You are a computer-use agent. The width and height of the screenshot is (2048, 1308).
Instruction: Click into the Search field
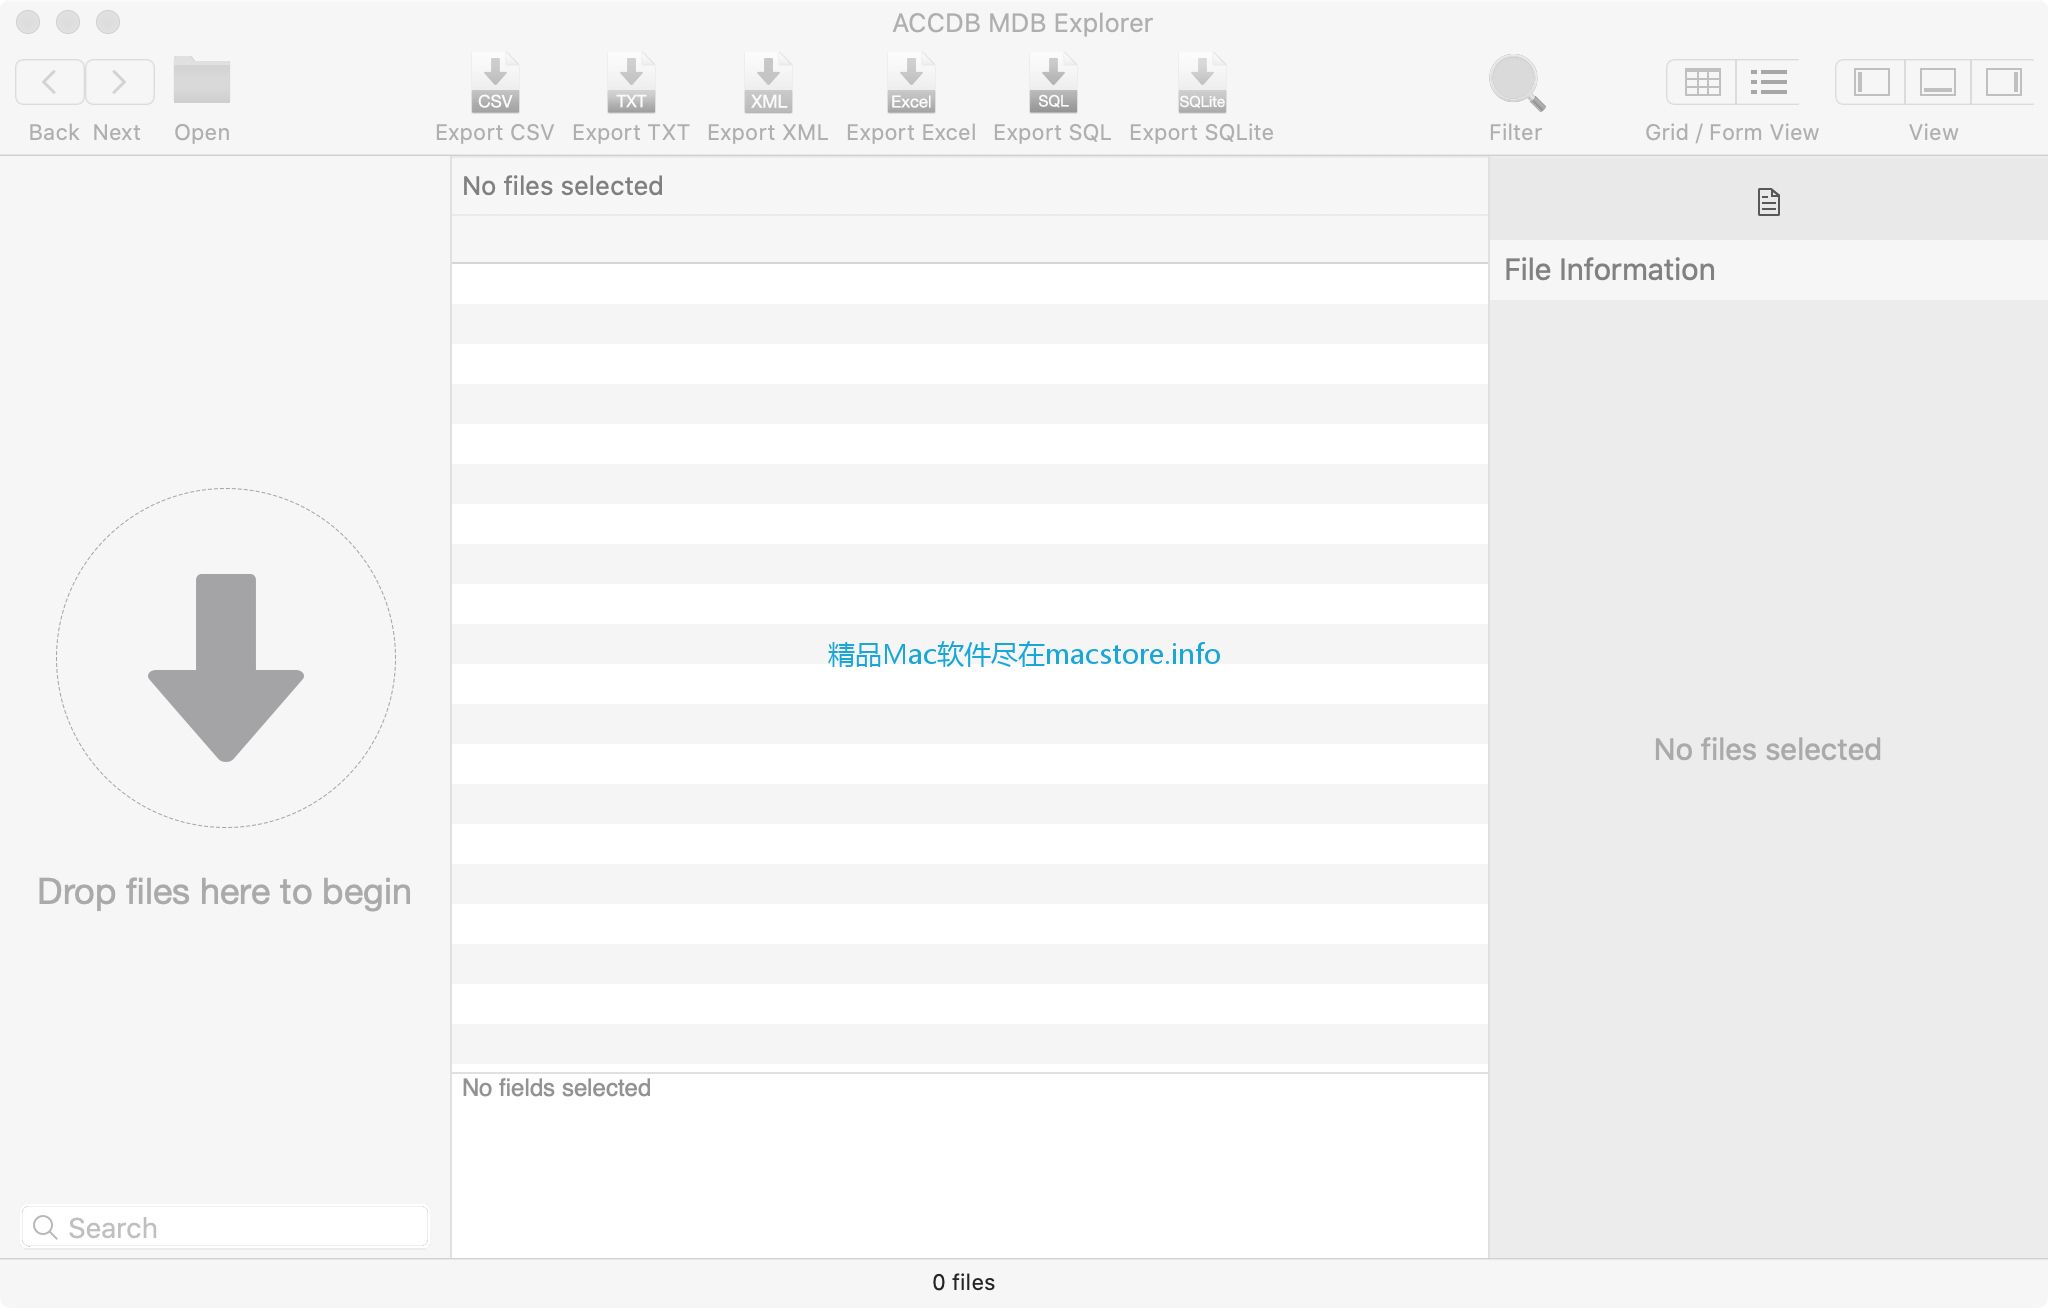[225, 1227]
